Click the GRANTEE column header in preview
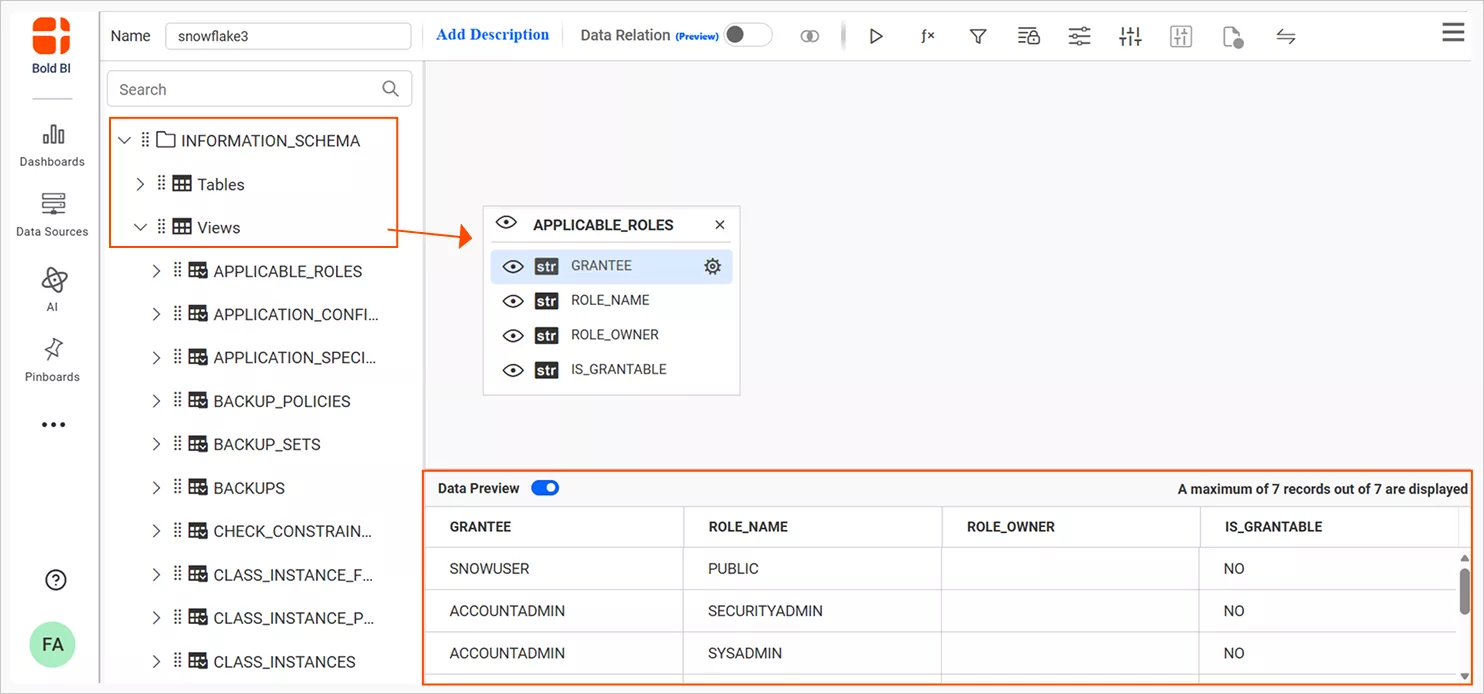This screenshot has height=694, width=1484. coord(554,527)
